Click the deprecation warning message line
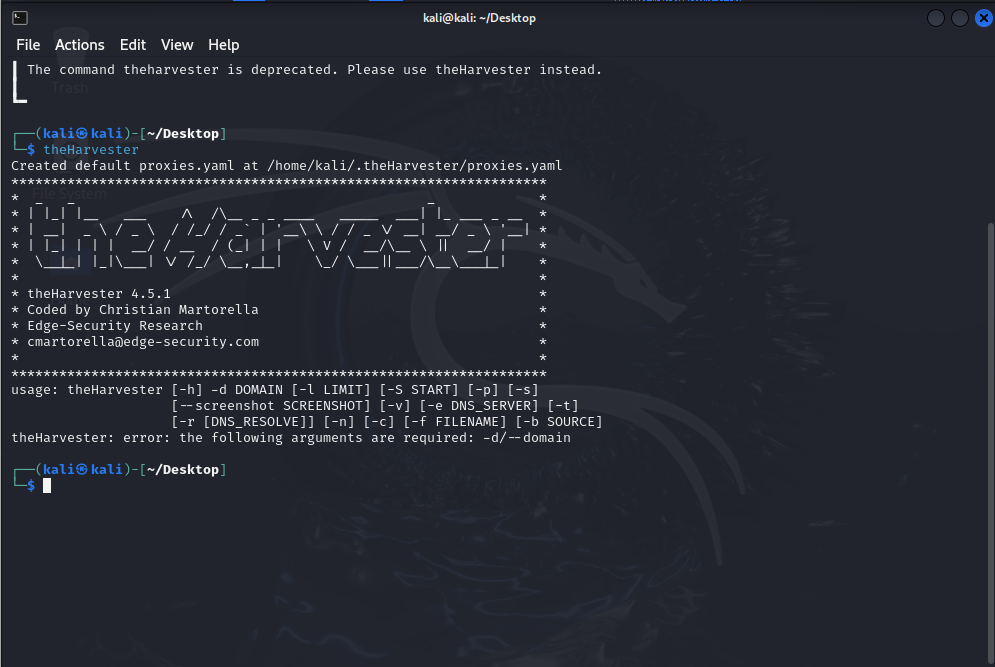Viewport: 995px width, 667px height. pyautogui.click(x=315, y=70)
